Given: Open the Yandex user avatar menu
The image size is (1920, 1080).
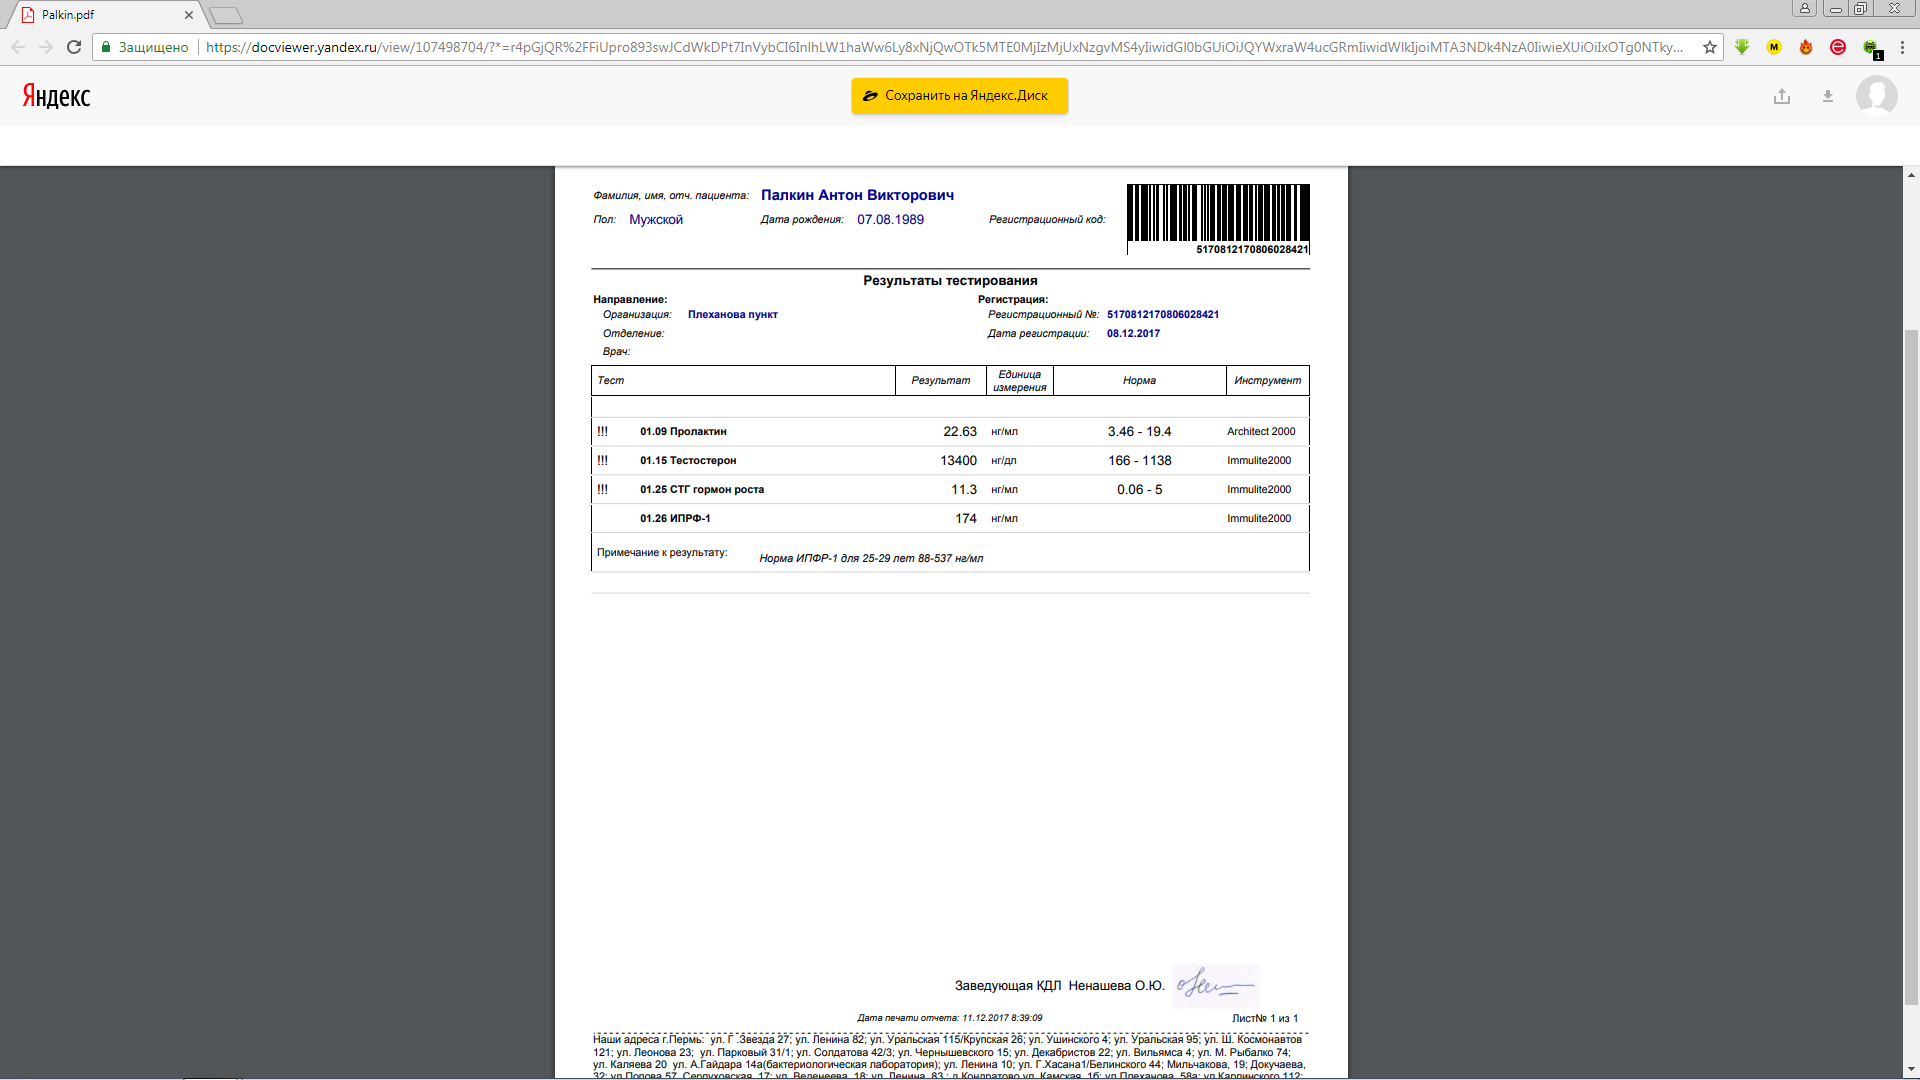Looking at the screenshot, I should tap(1876, 96).
